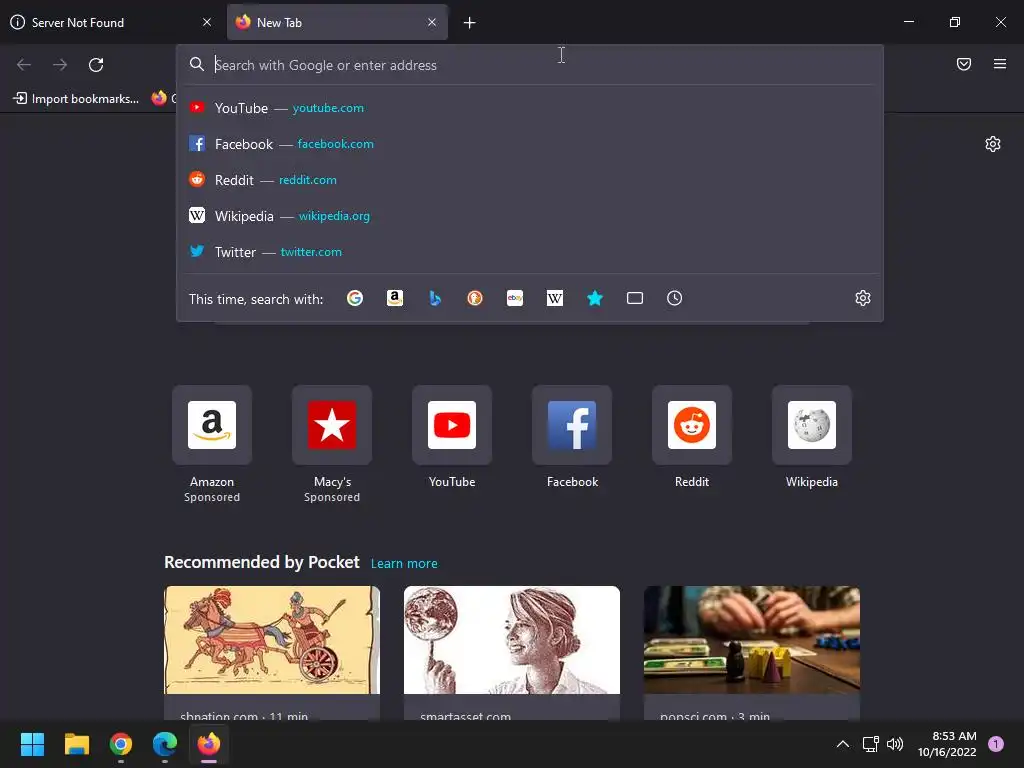The image size is (1024, 768).
Task: Open a new tab with plus button
Action: coord(470,23)
